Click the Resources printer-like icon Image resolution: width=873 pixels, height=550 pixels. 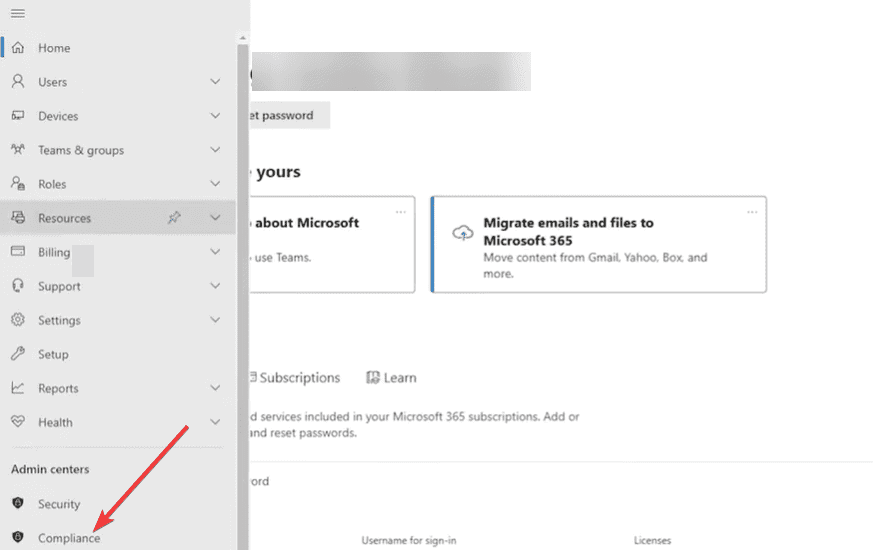click(18, 218)
